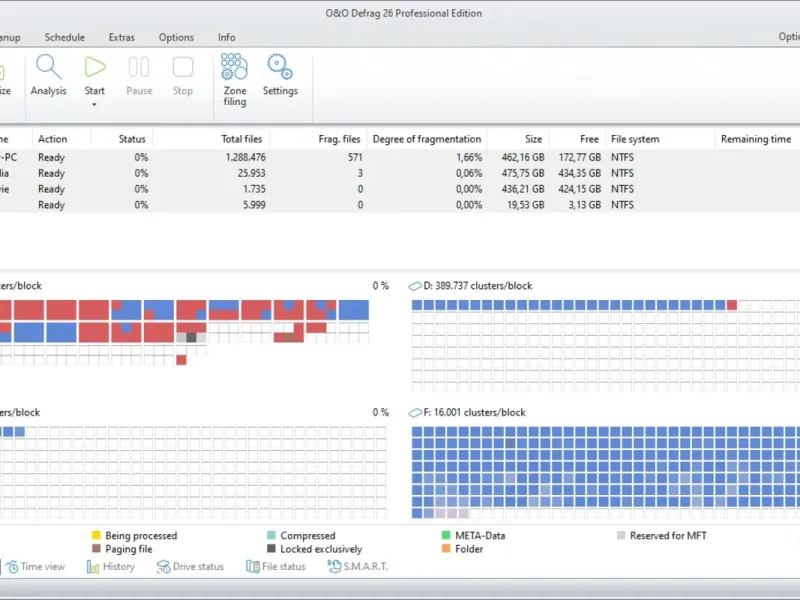Click the File status icon
The width and height of the screenshot is (800, 600).
(253, 567)
